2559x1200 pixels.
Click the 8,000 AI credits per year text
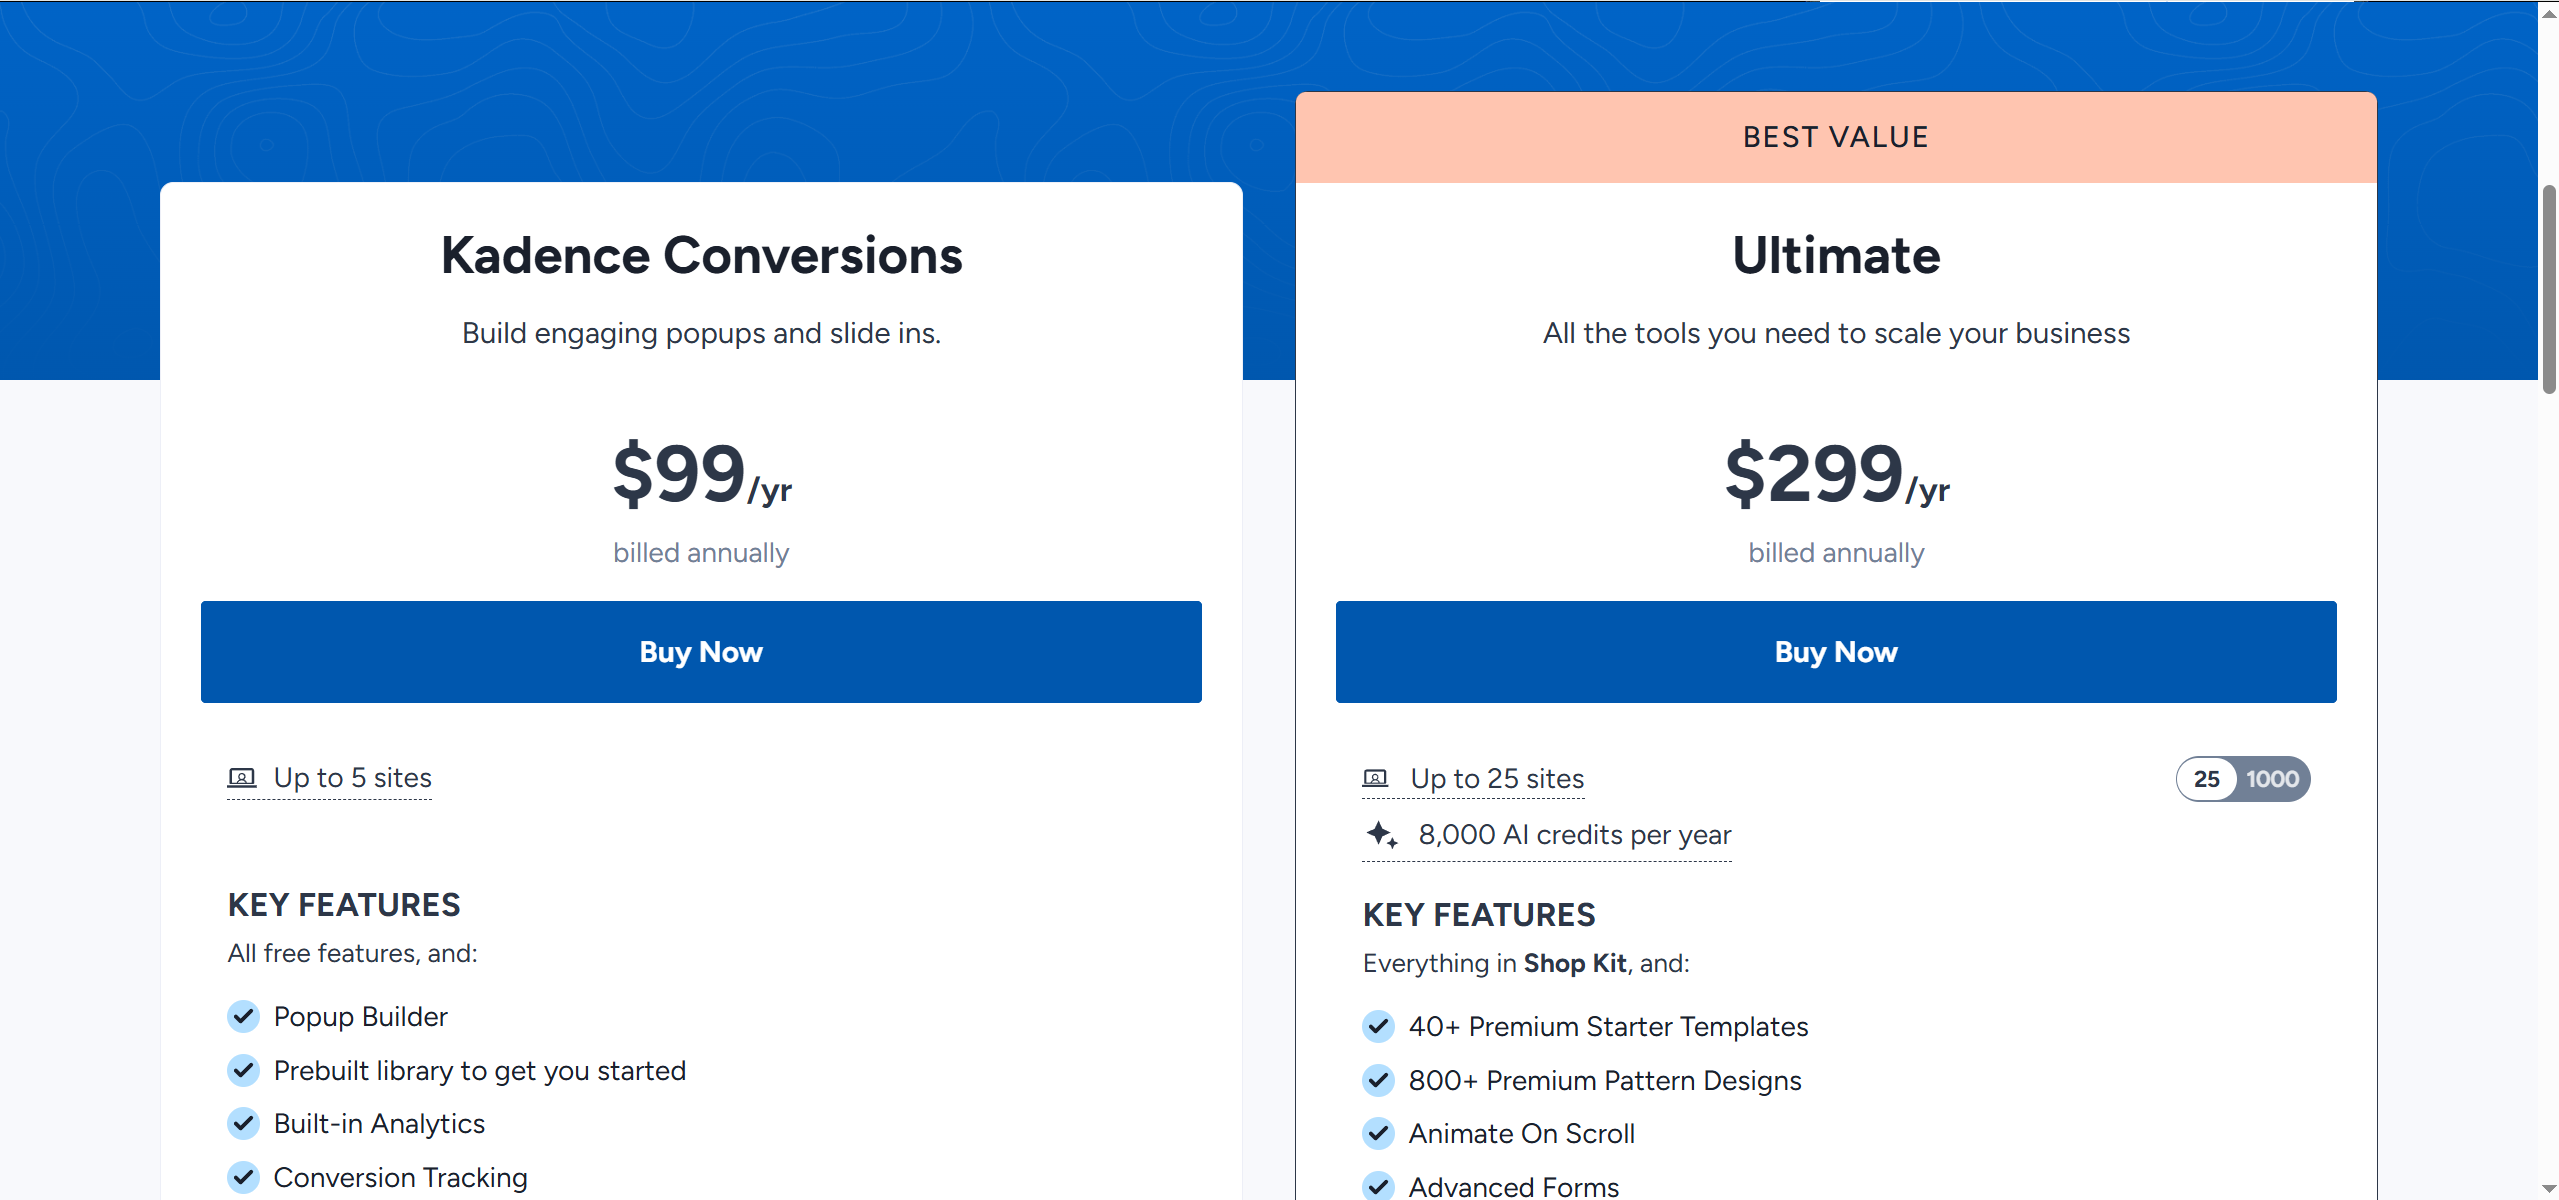point(1574,835)
